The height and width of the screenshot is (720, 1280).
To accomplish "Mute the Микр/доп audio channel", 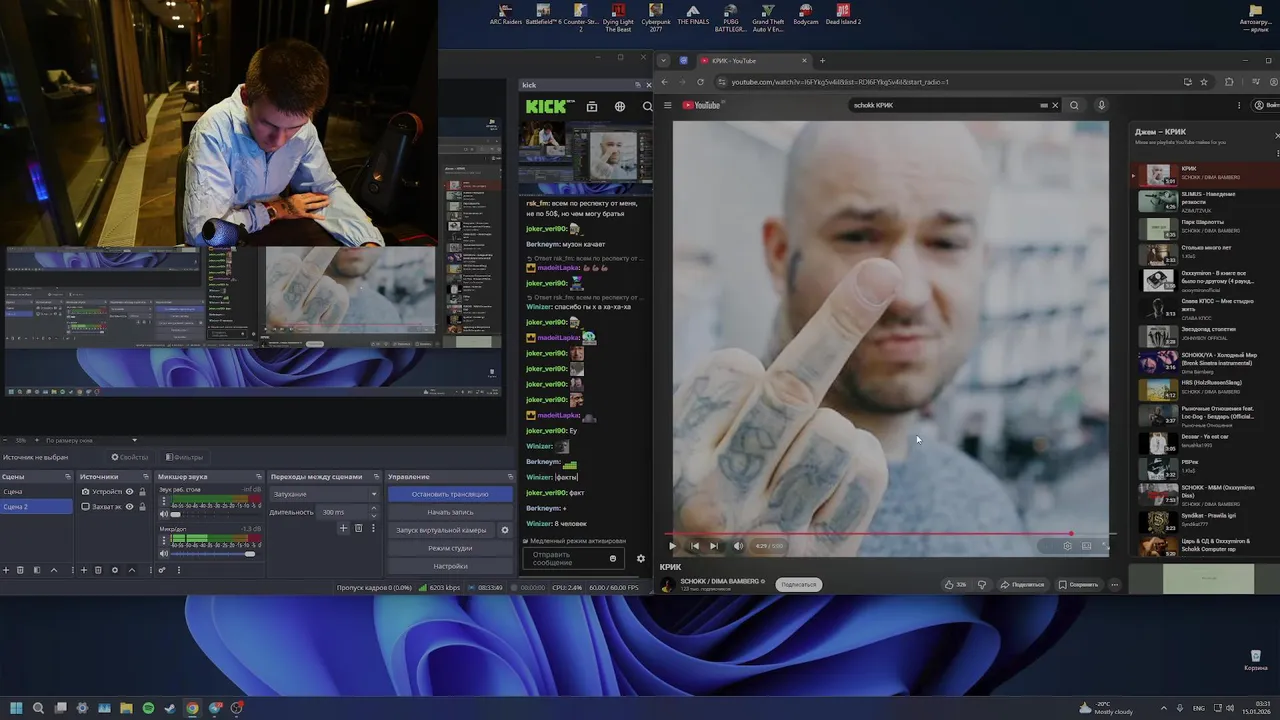I will coord(164,553).
